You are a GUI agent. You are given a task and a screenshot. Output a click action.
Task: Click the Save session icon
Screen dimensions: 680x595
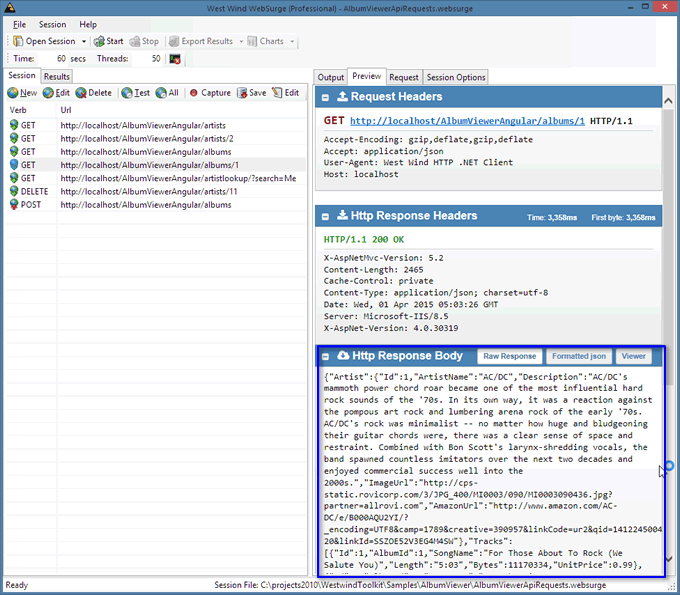[x=242, y=93]
